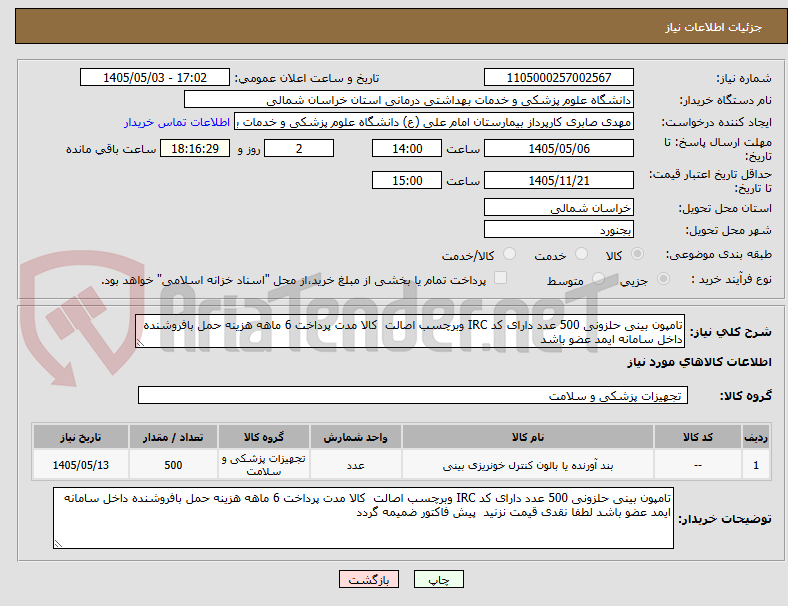Click the کد کالا column header
Viewport: 788px width, 606px height.
[x=698, y=437]
